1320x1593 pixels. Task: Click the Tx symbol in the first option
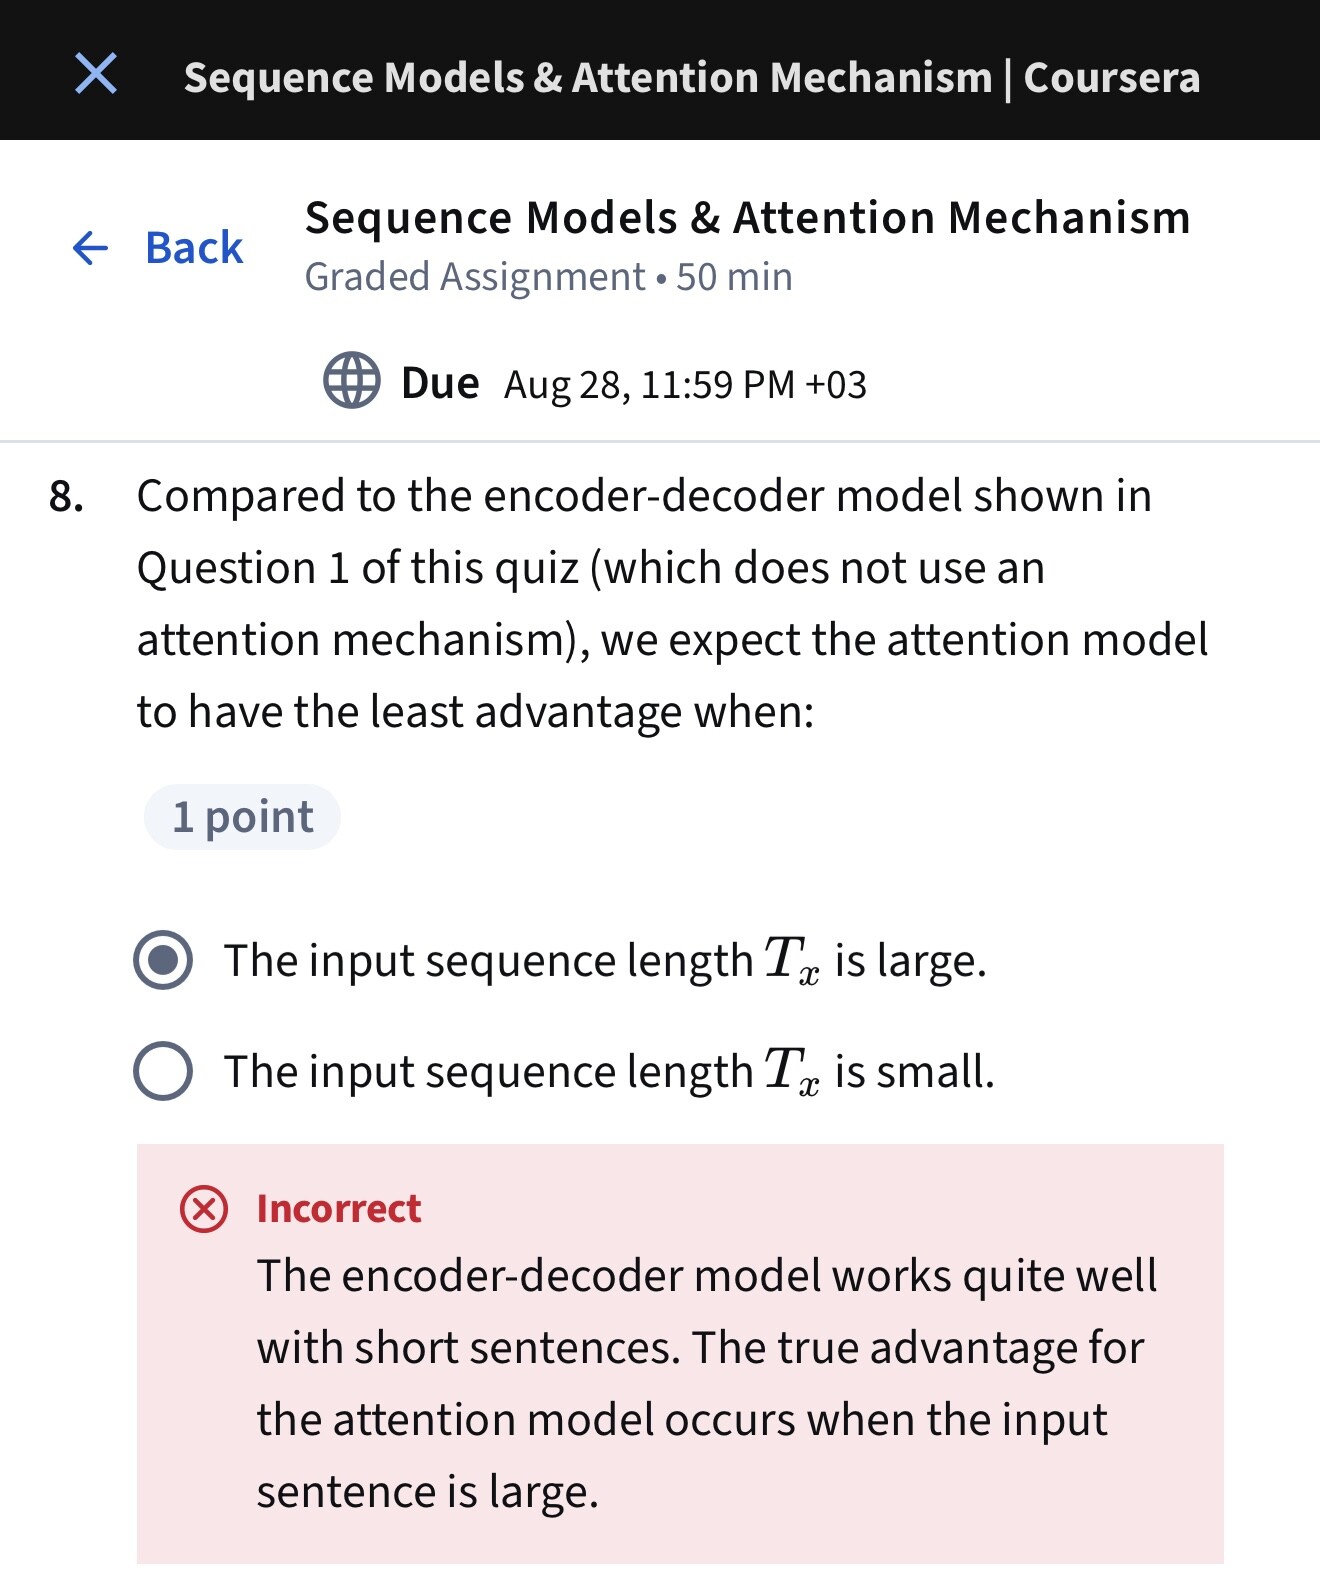click(791, 960)
